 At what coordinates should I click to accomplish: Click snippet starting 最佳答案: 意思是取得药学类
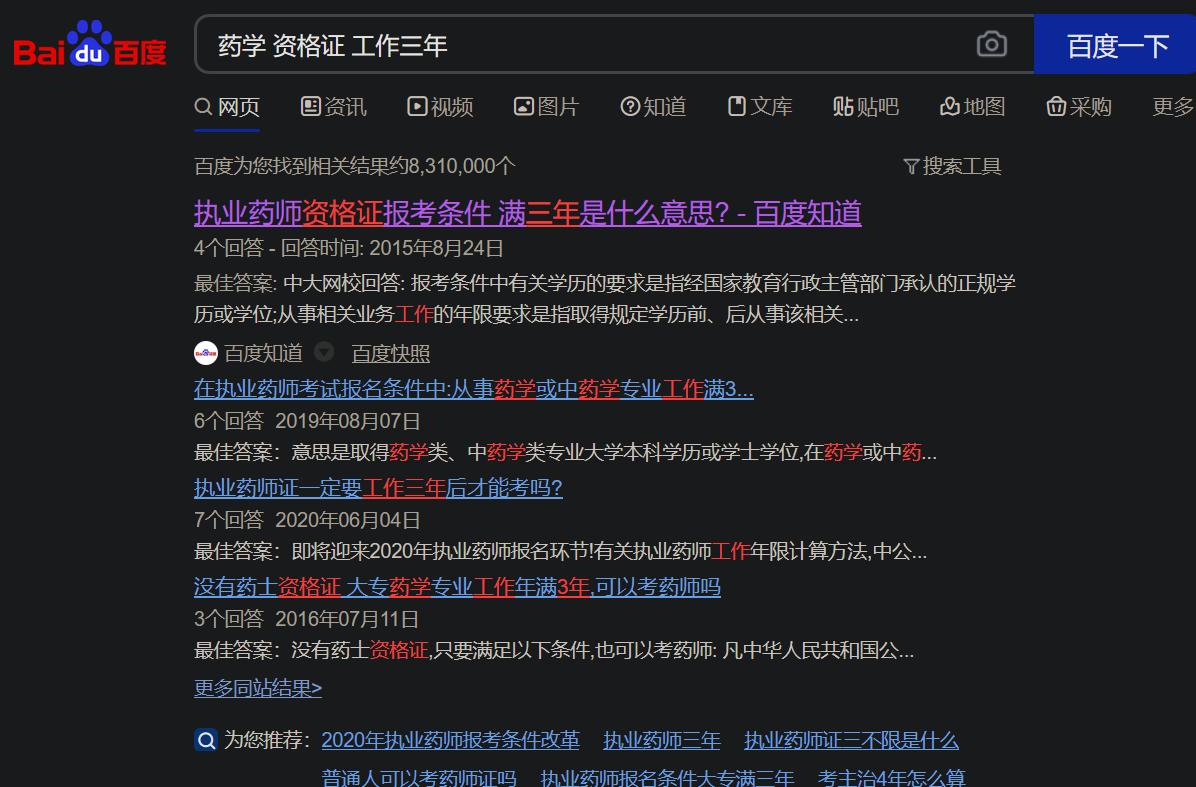565,453
